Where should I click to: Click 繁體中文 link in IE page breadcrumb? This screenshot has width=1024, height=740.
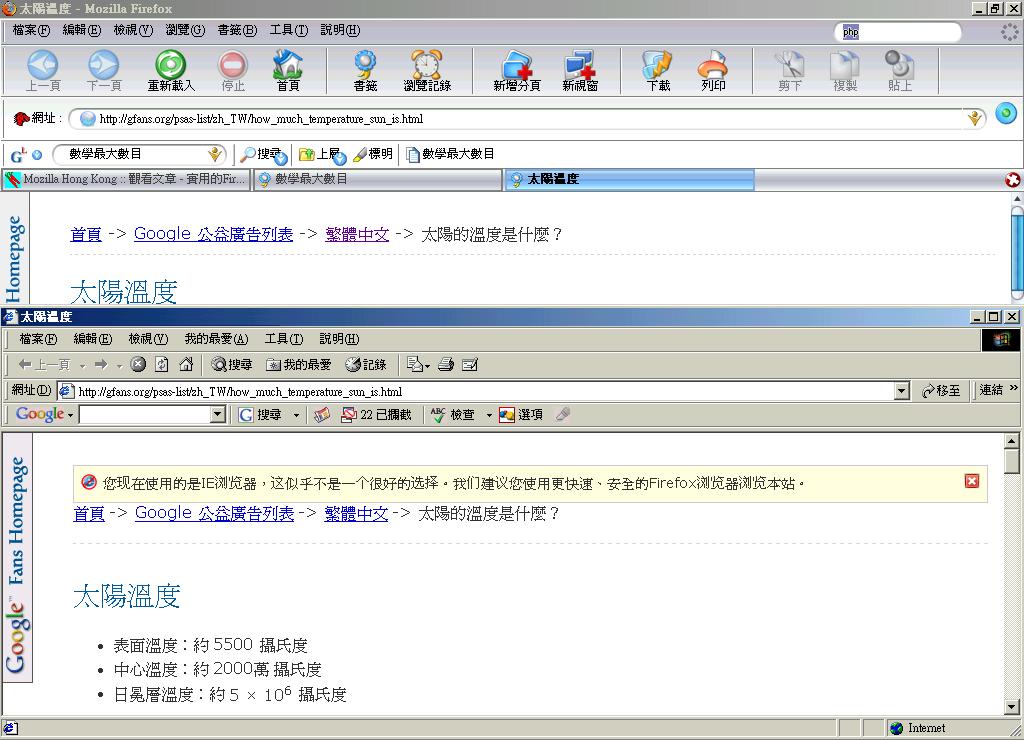[356, 514]
